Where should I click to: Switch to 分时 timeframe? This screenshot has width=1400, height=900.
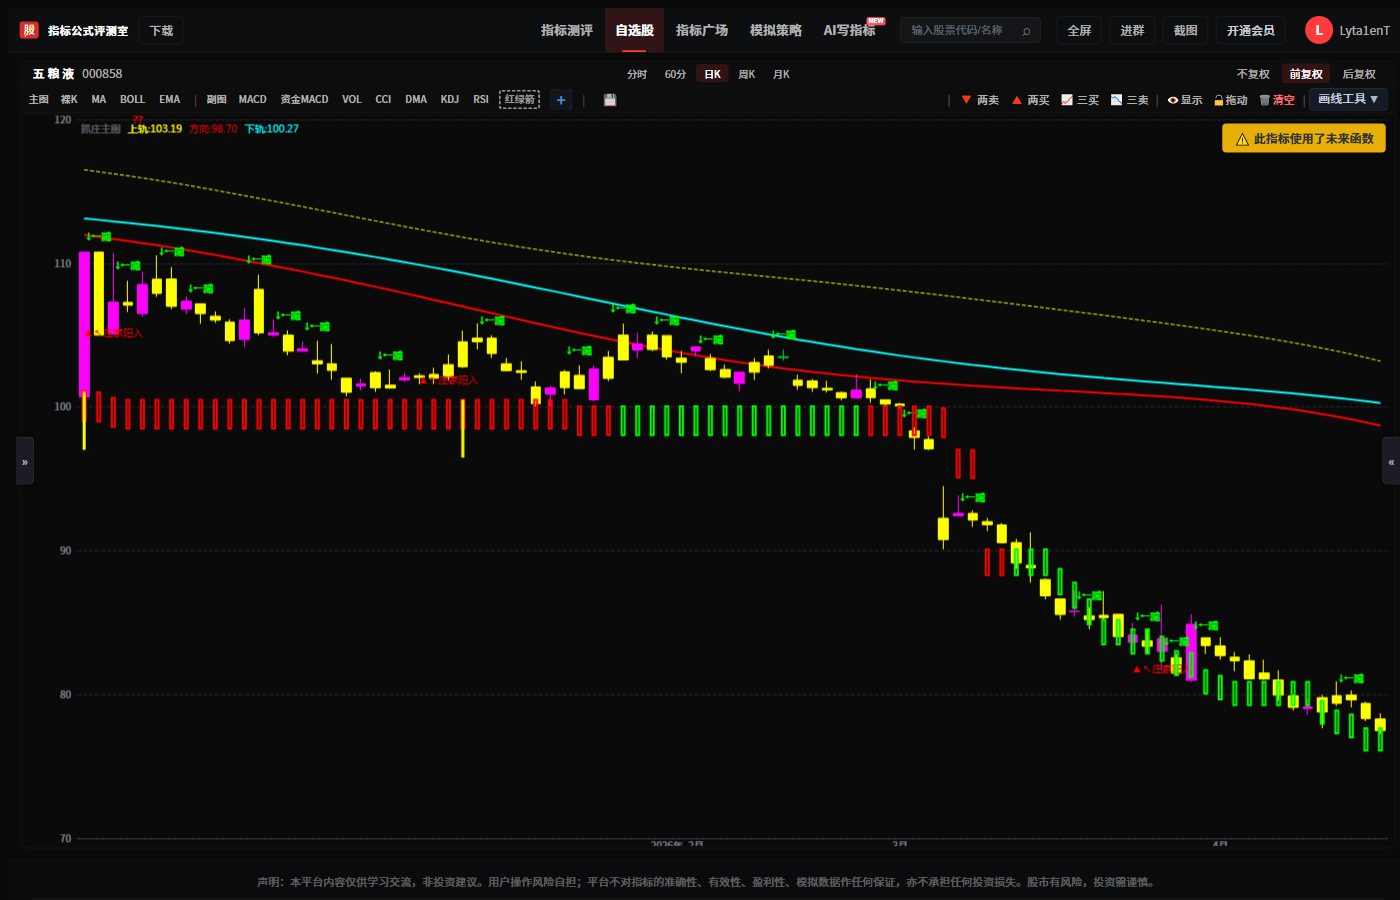pyautogui.click(x=637, y=74)
